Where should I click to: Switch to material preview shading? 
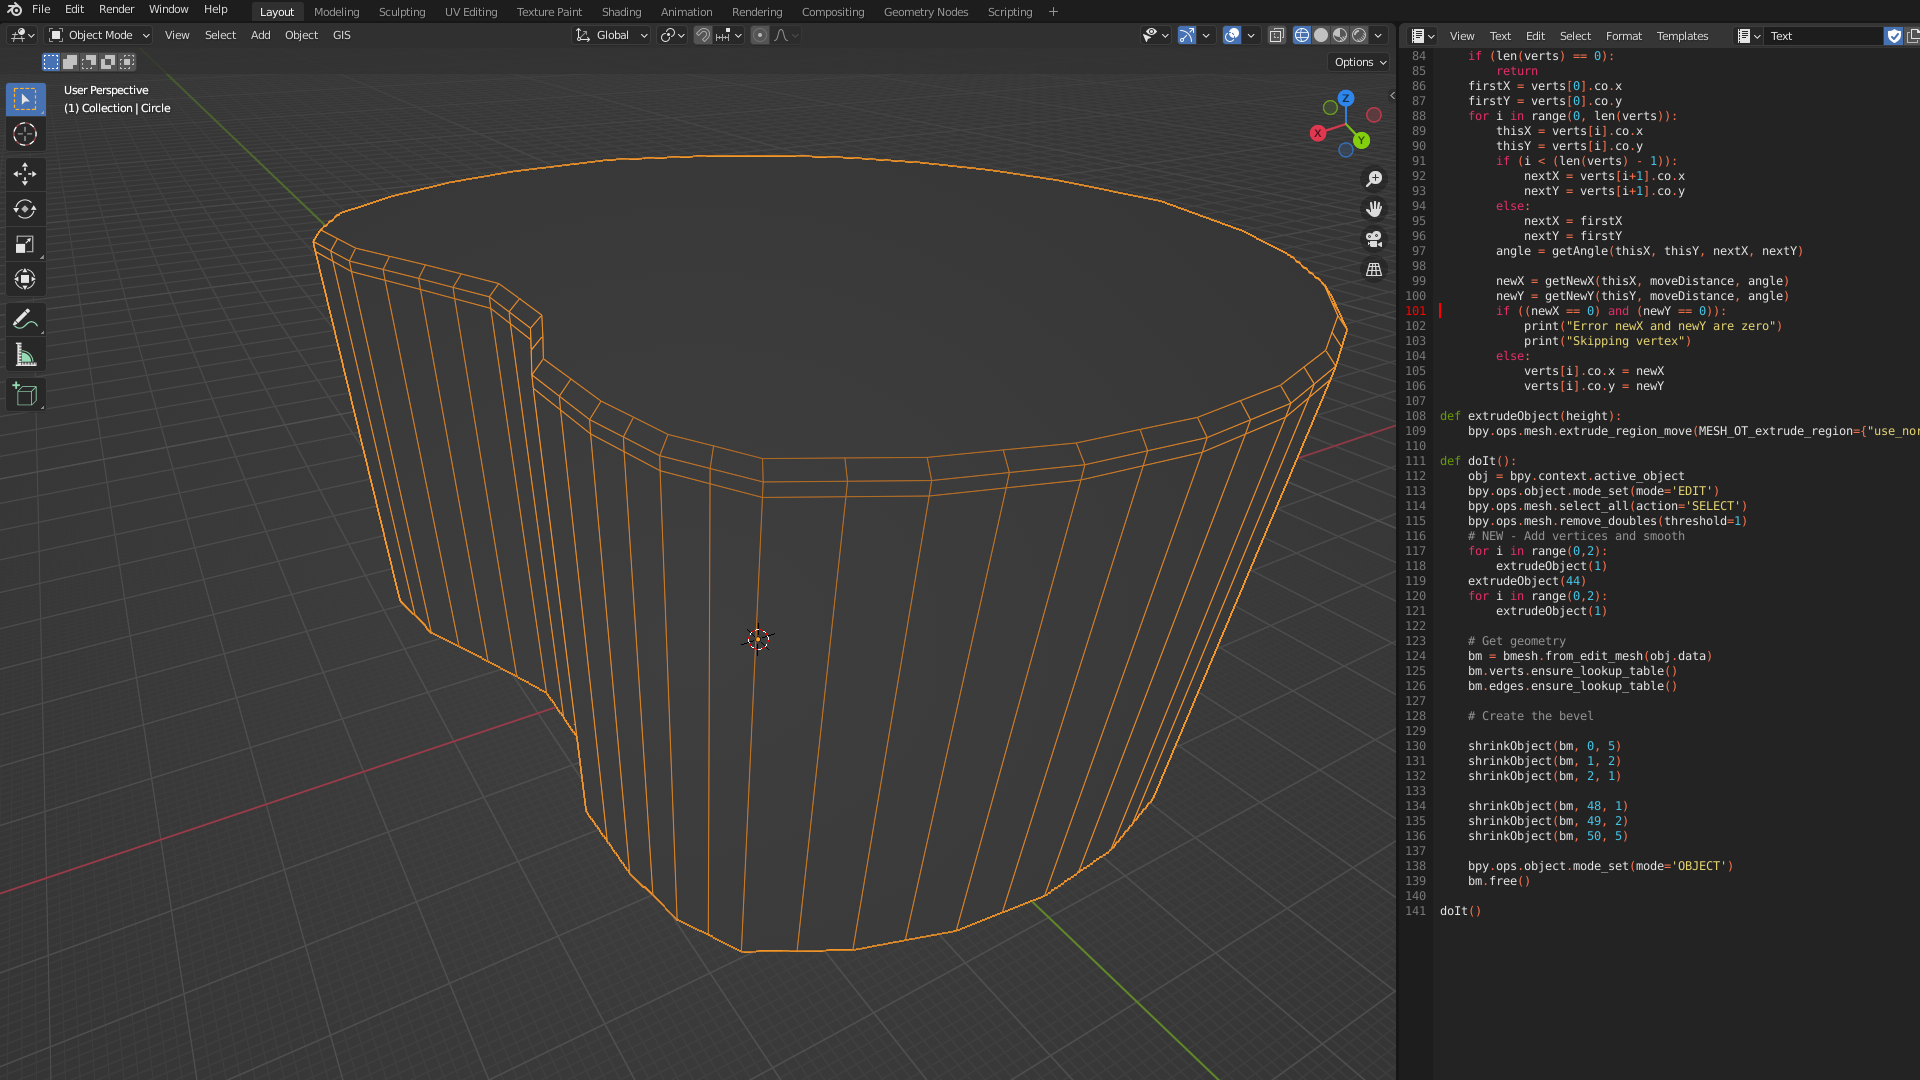1340,35
